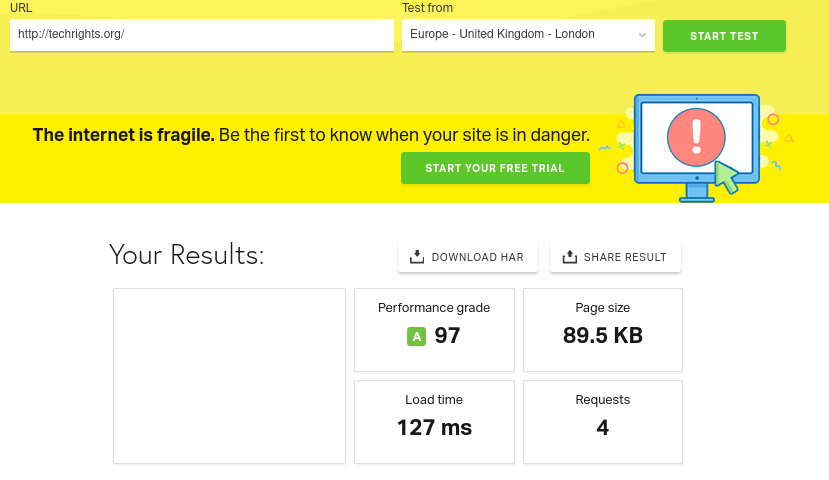Viewport: 829px width, 480px height.
Task: Click the chevron arrow in location dropdown
Action: pos(642,35)
